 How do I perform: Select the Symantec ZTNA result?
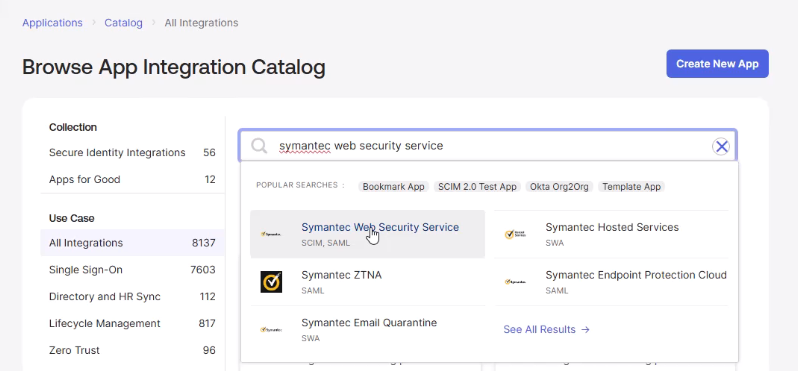pyautogui.click(x=367, y=281)
